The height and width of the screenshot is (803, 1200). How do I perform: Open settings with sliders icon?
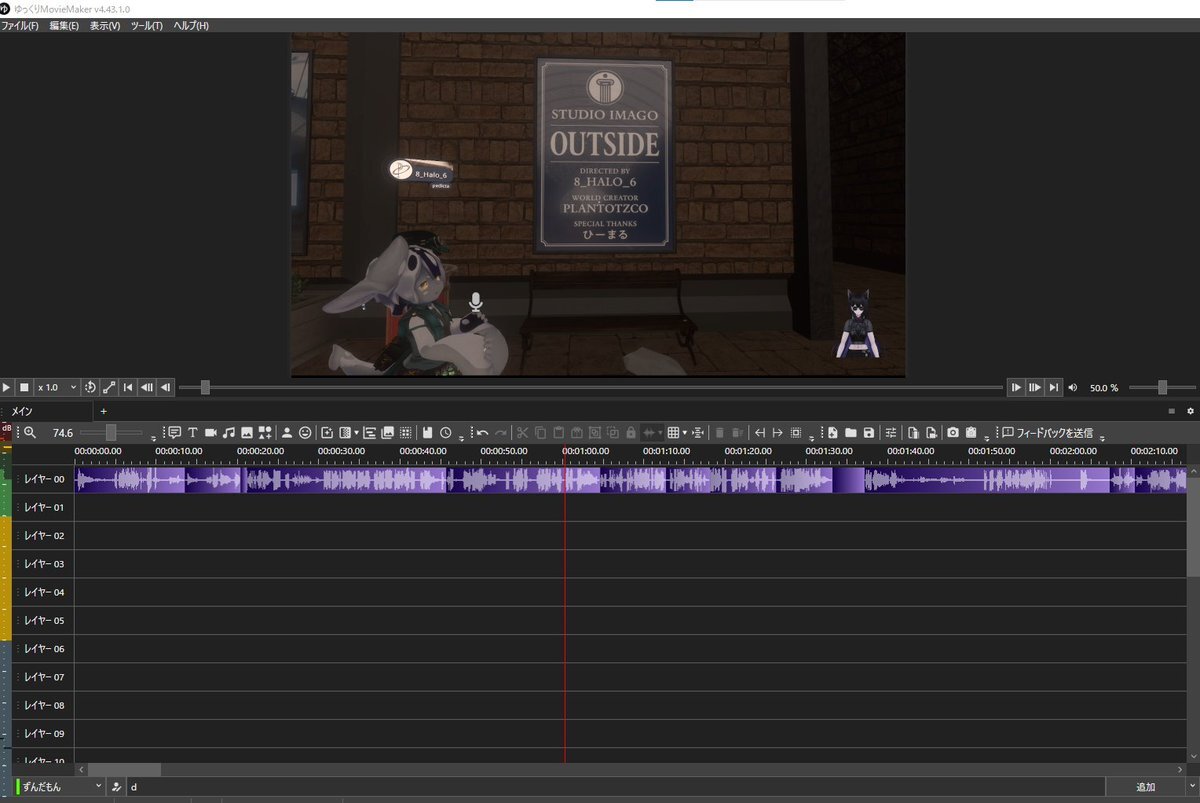pos(891,432)
